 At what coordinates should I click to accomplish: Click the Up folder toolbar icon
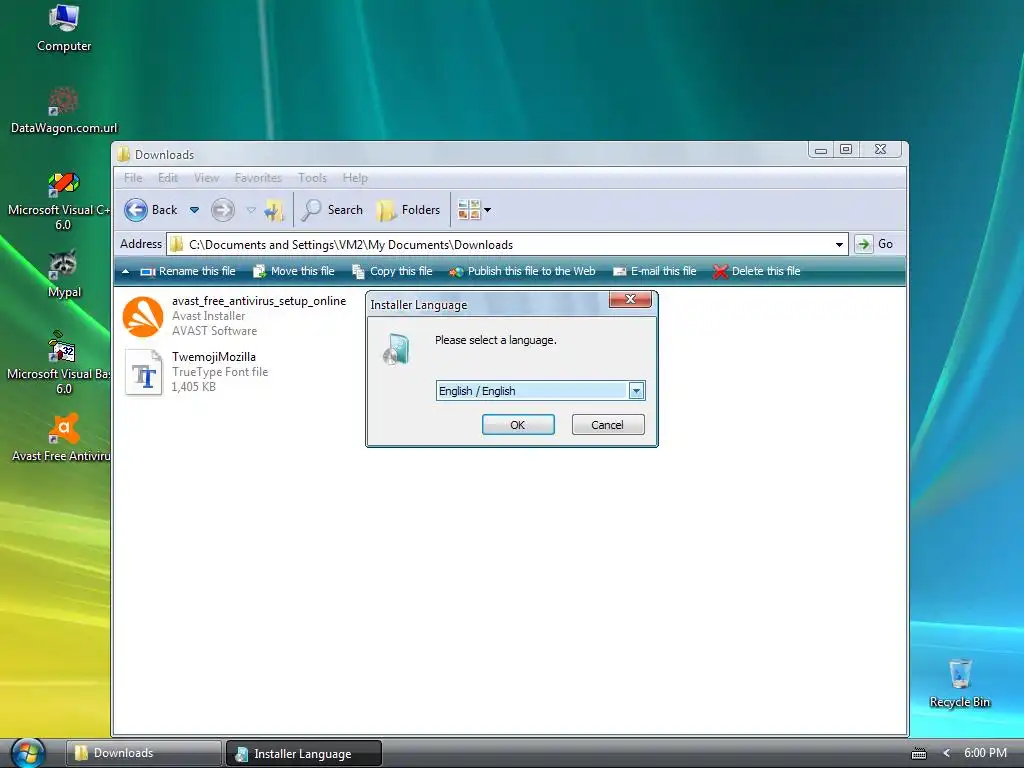click(274, 210)
